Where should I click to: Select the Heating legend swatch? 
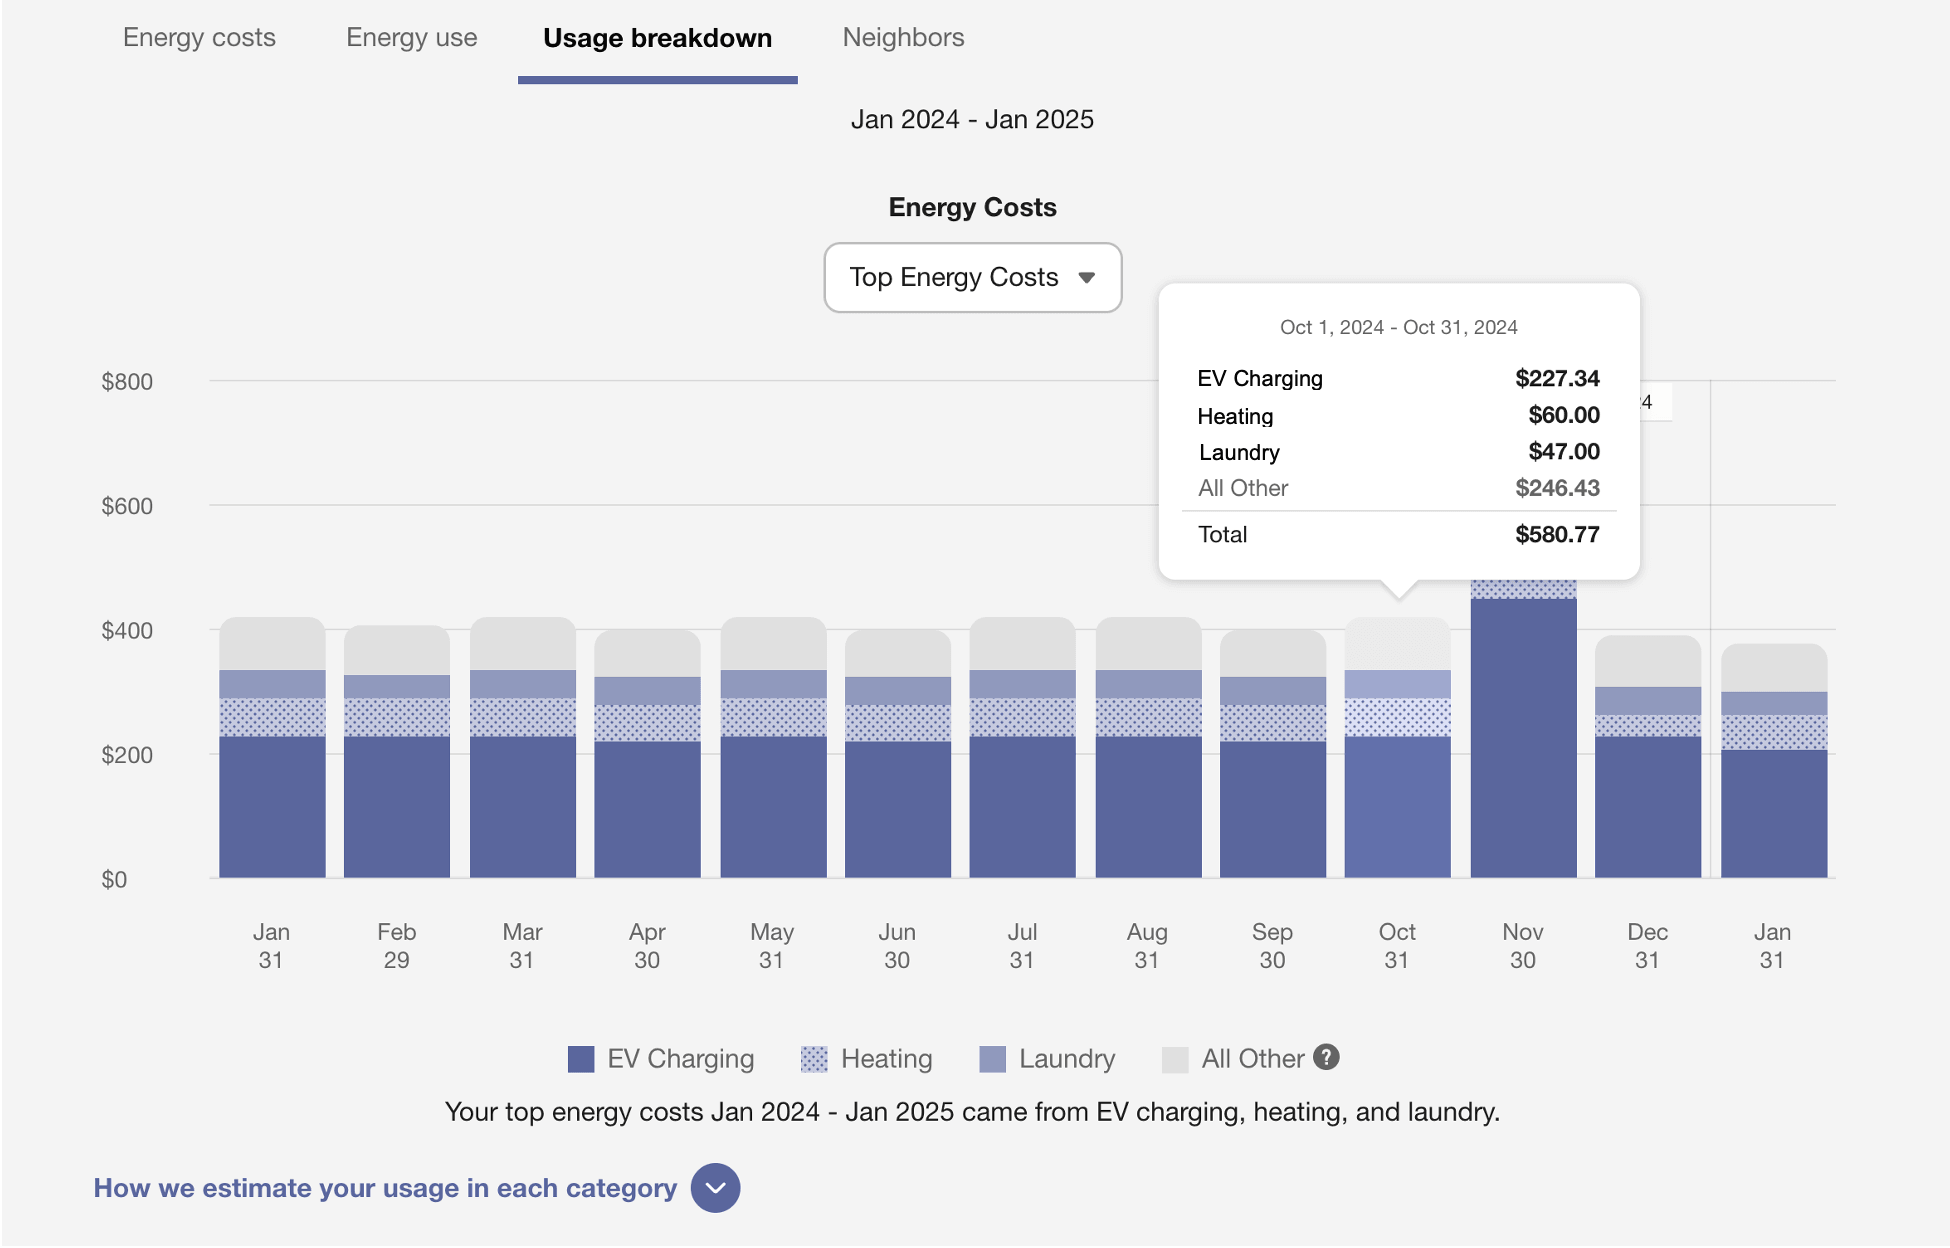pyautogui.click(x=813, y=1058)
